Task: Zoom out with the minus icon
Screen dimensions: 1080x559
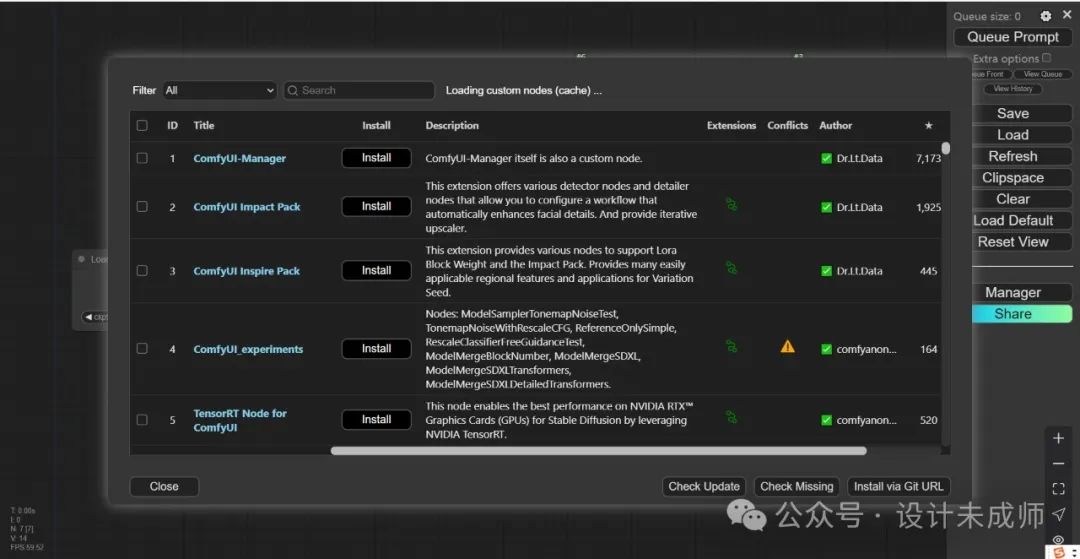Action: click(x=1059, y=463)
